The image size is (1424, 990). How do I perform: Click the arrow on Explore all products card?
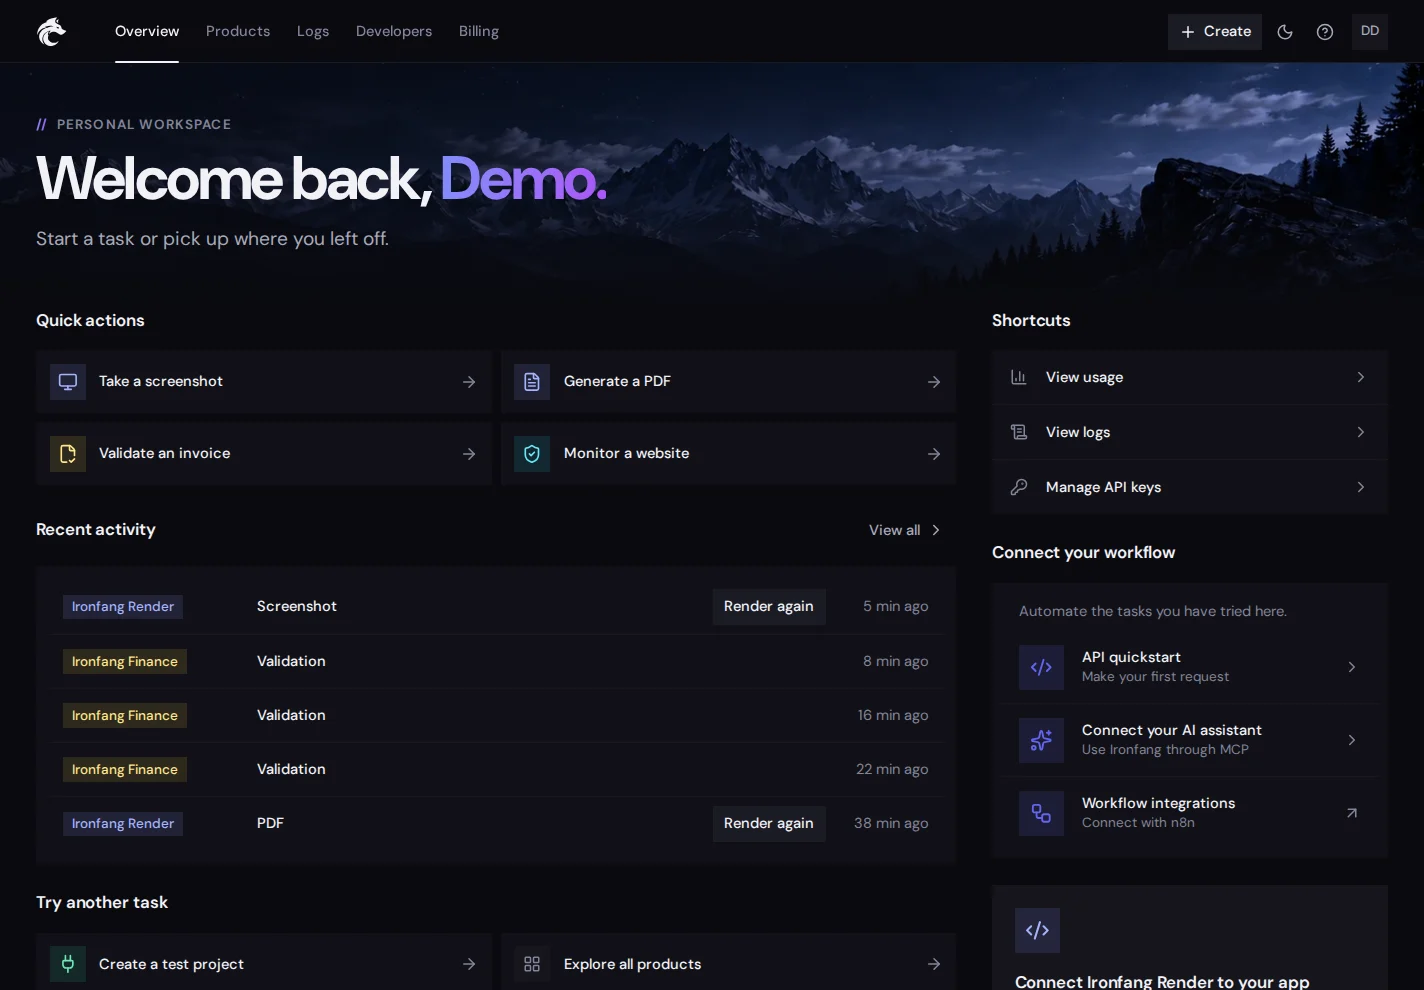tap(934, 964)
